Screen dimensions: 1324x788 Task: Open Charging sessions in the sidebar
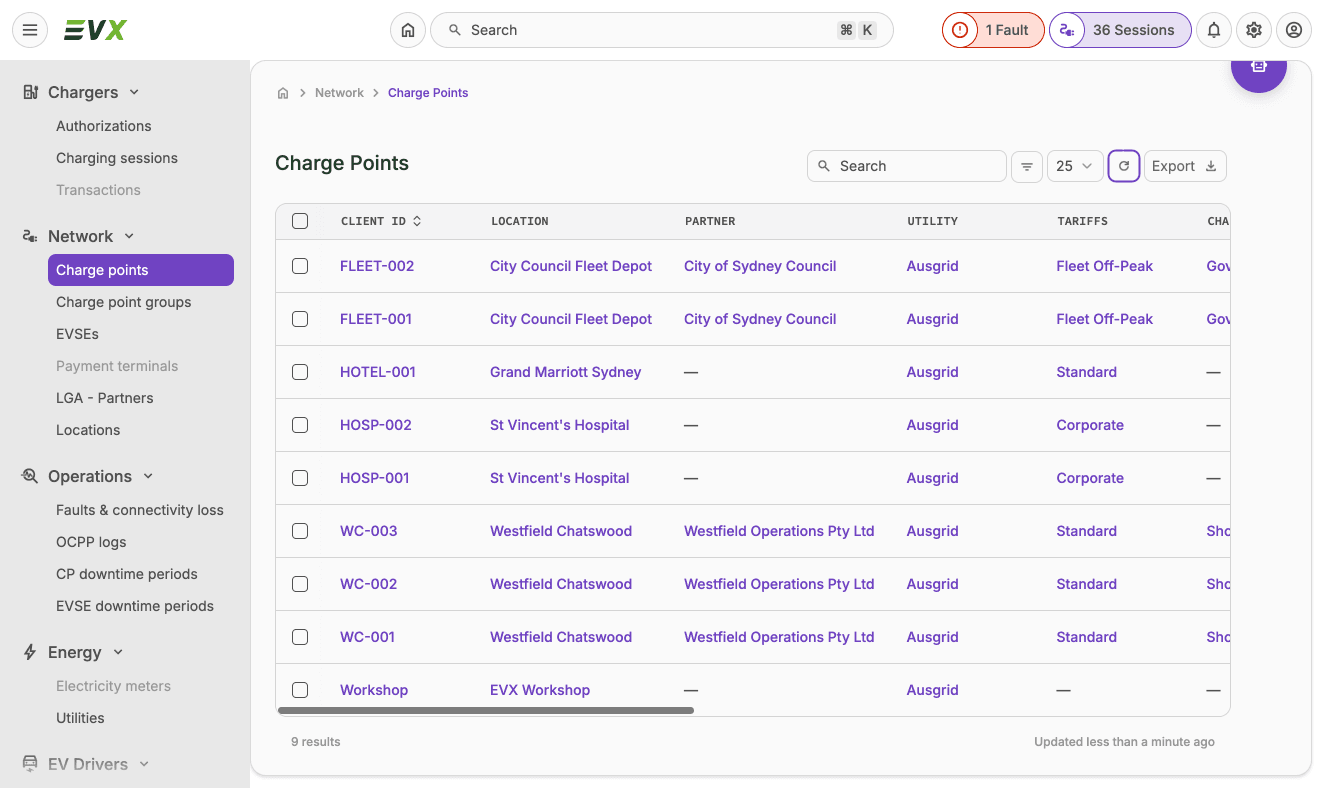(x=117, y=158)
